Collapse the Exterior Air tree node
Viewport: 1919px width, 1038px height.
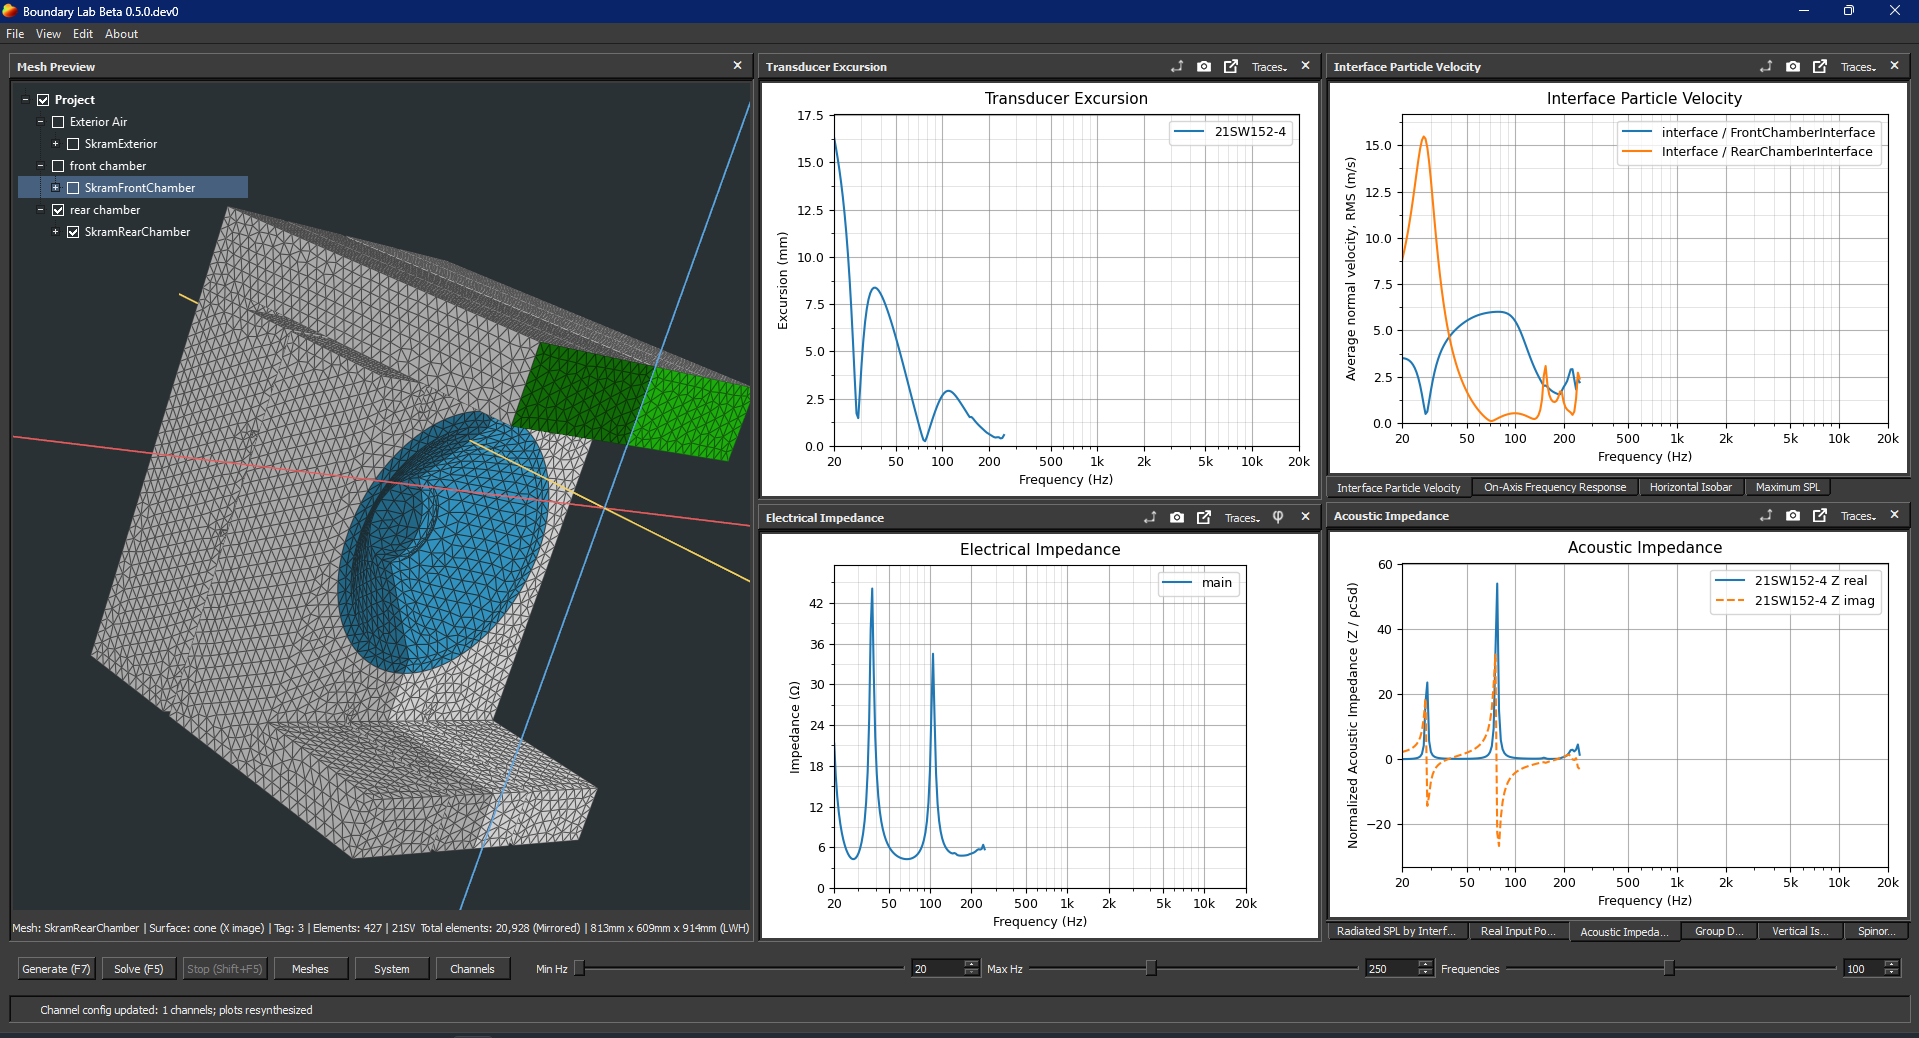tap(40, 122)
